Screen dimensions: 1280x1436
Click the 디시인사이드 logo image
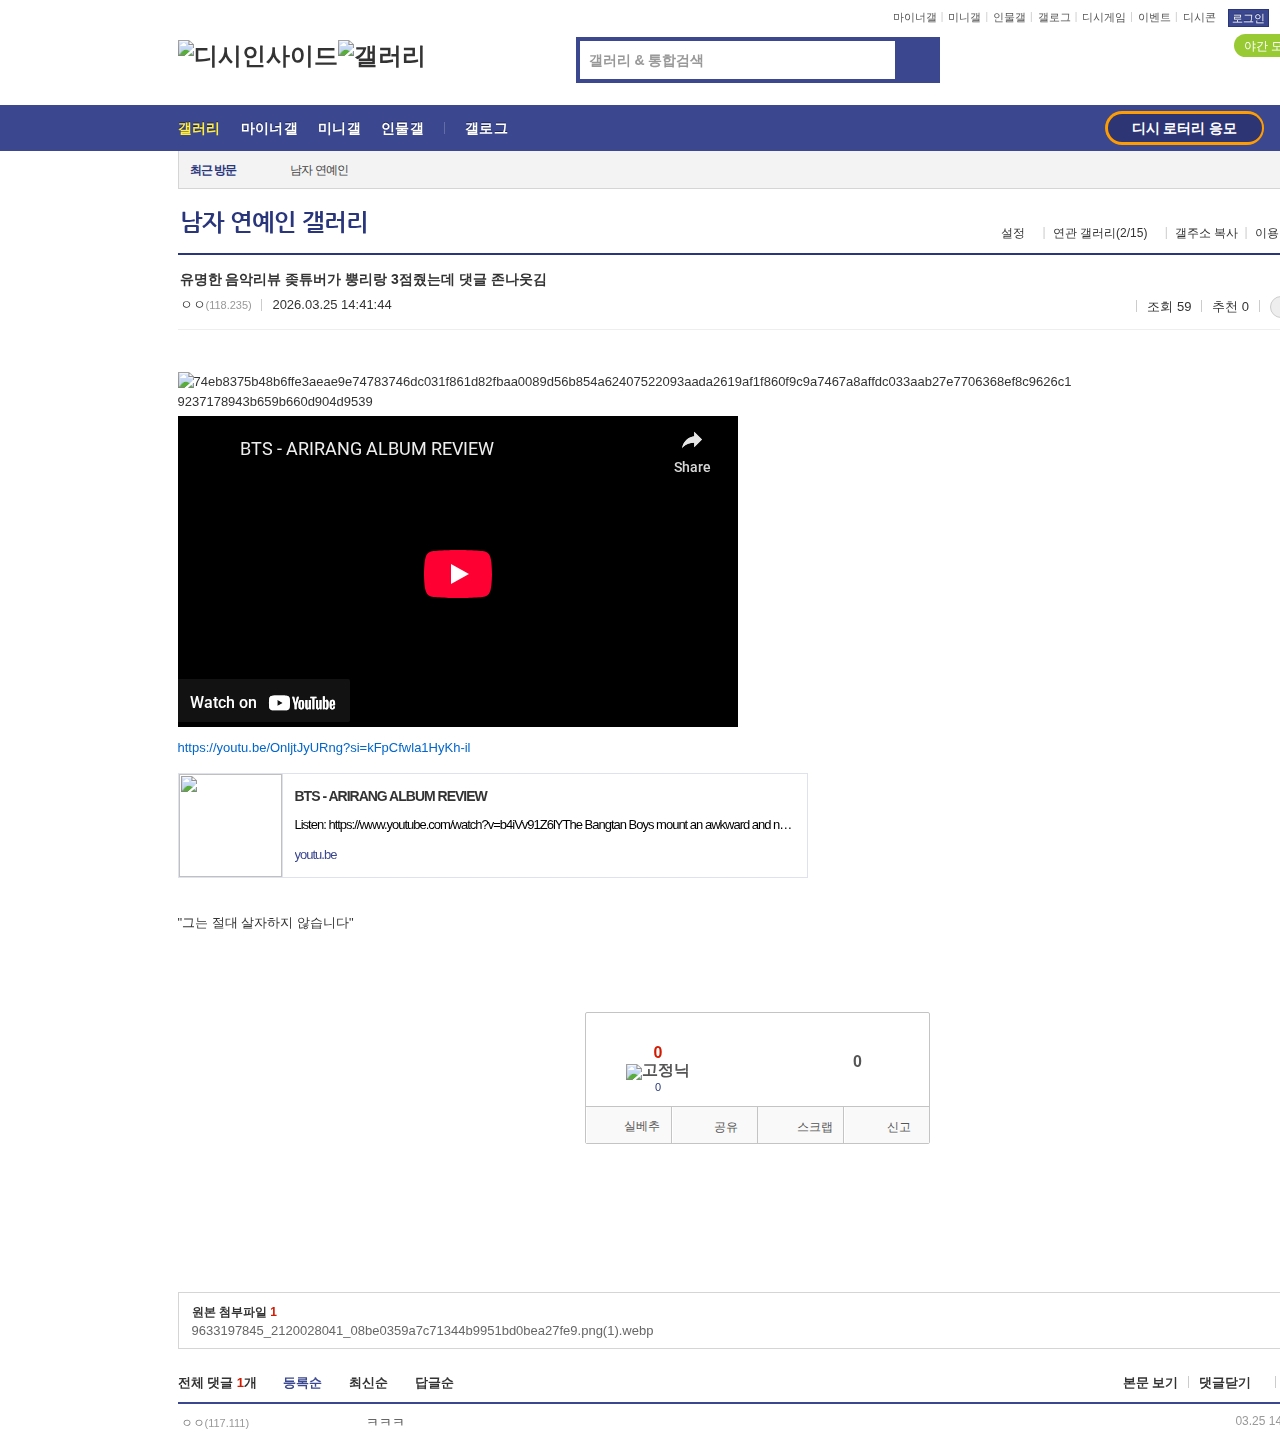tap(257, 56)
